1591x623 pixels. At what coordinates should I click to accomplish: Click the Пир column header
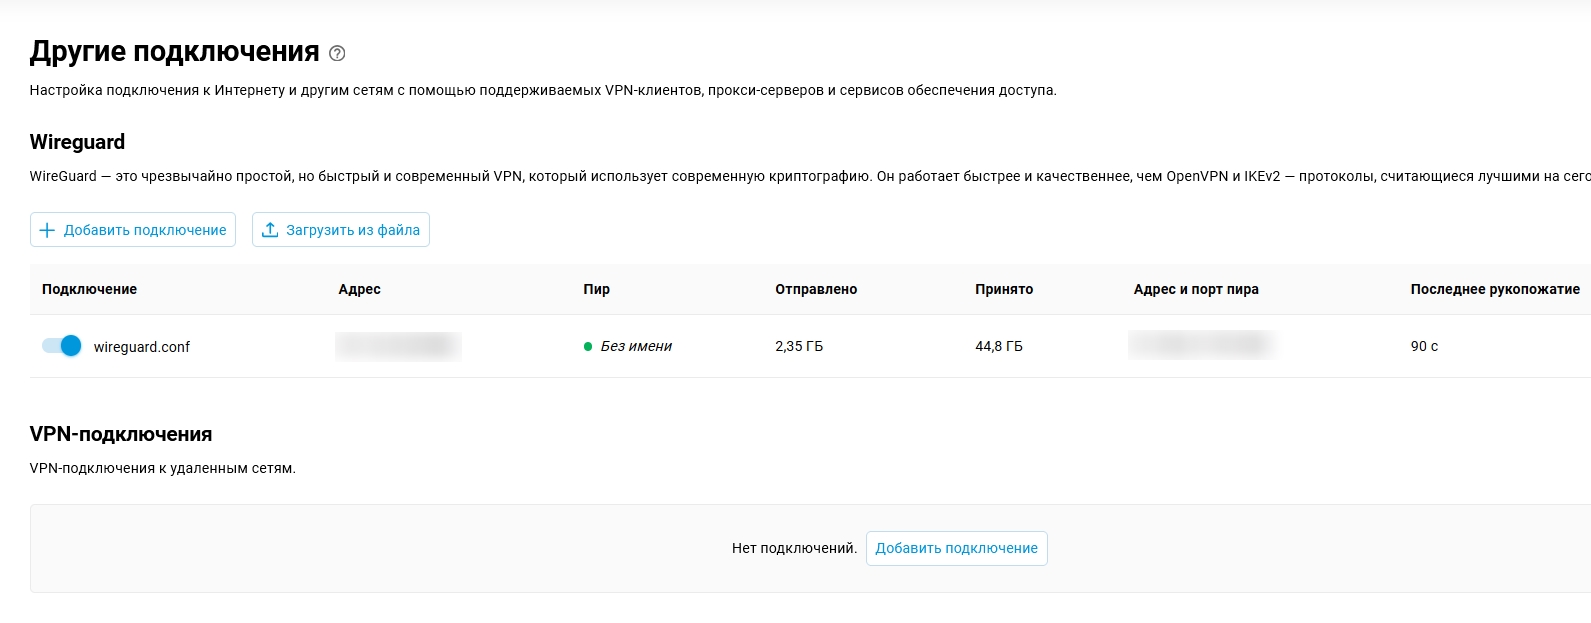coord(596,289)
